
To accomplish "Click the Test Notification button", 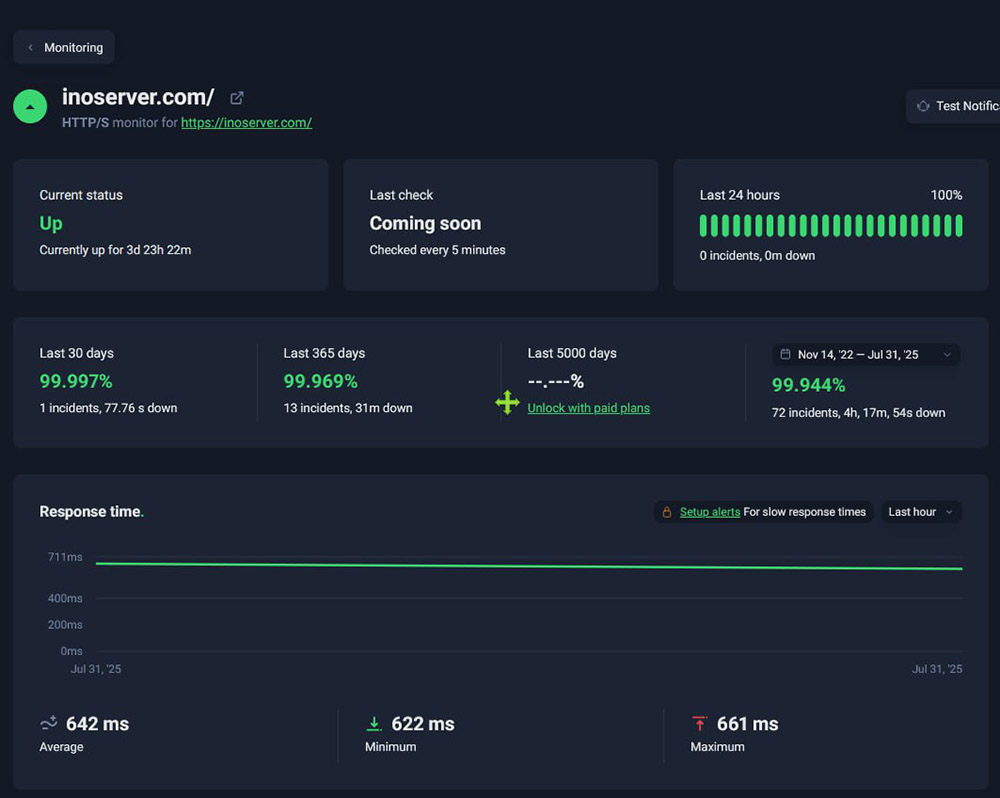I will click(953, 106).
